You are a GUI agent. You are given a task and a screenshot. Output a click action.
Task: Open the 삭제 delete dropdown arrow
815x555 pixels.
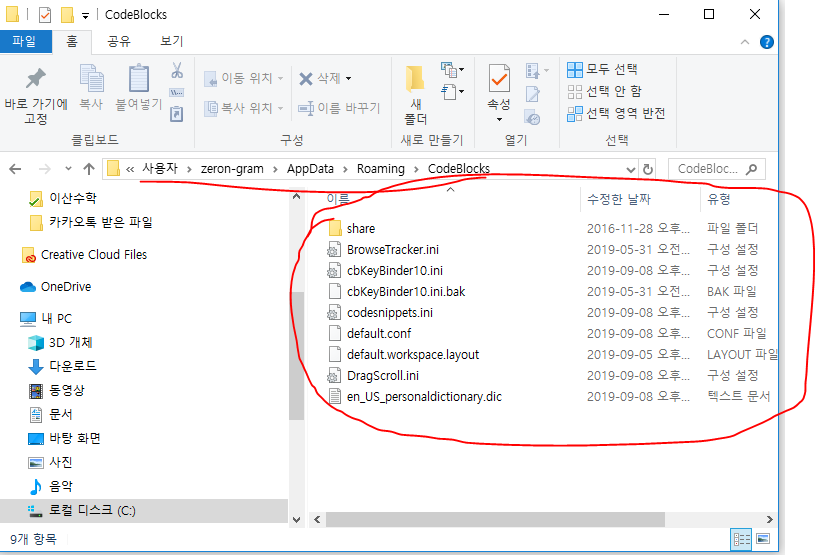click(348, 78)
